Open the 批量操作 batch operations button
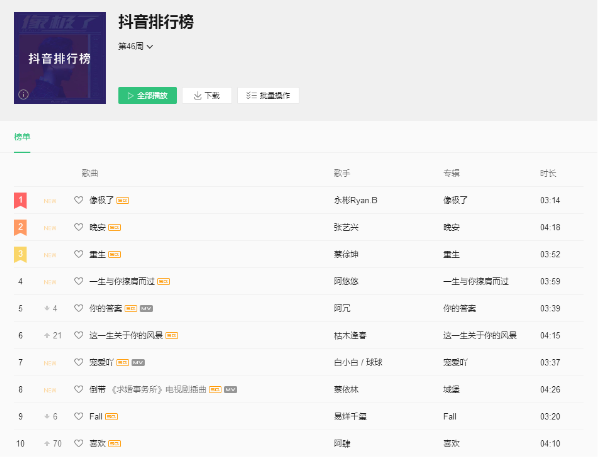598x457 pixels. click(268, 95)
